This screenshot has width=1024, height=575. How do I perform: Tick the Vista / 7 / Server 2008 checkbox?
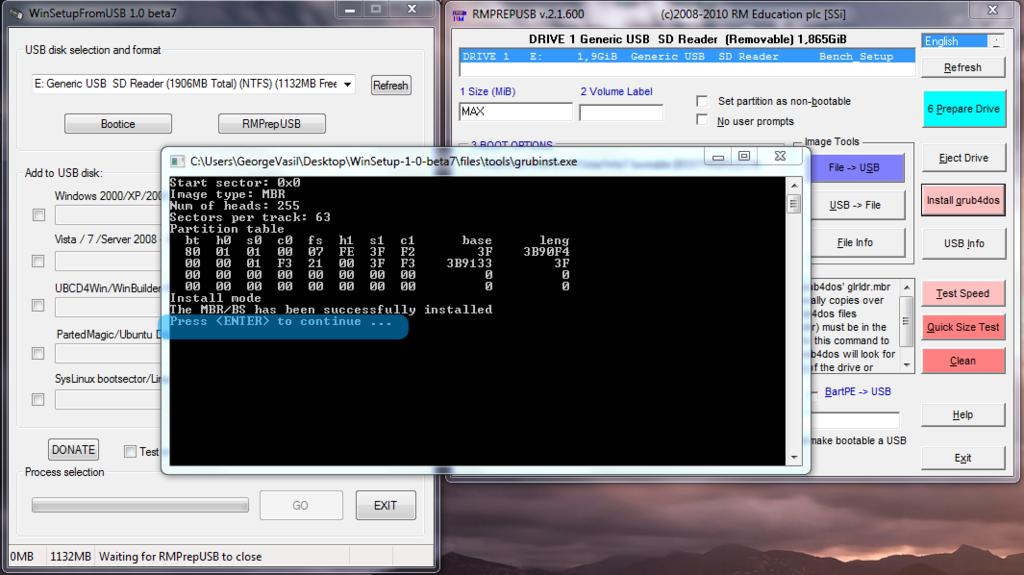click(x=39, y=261)
